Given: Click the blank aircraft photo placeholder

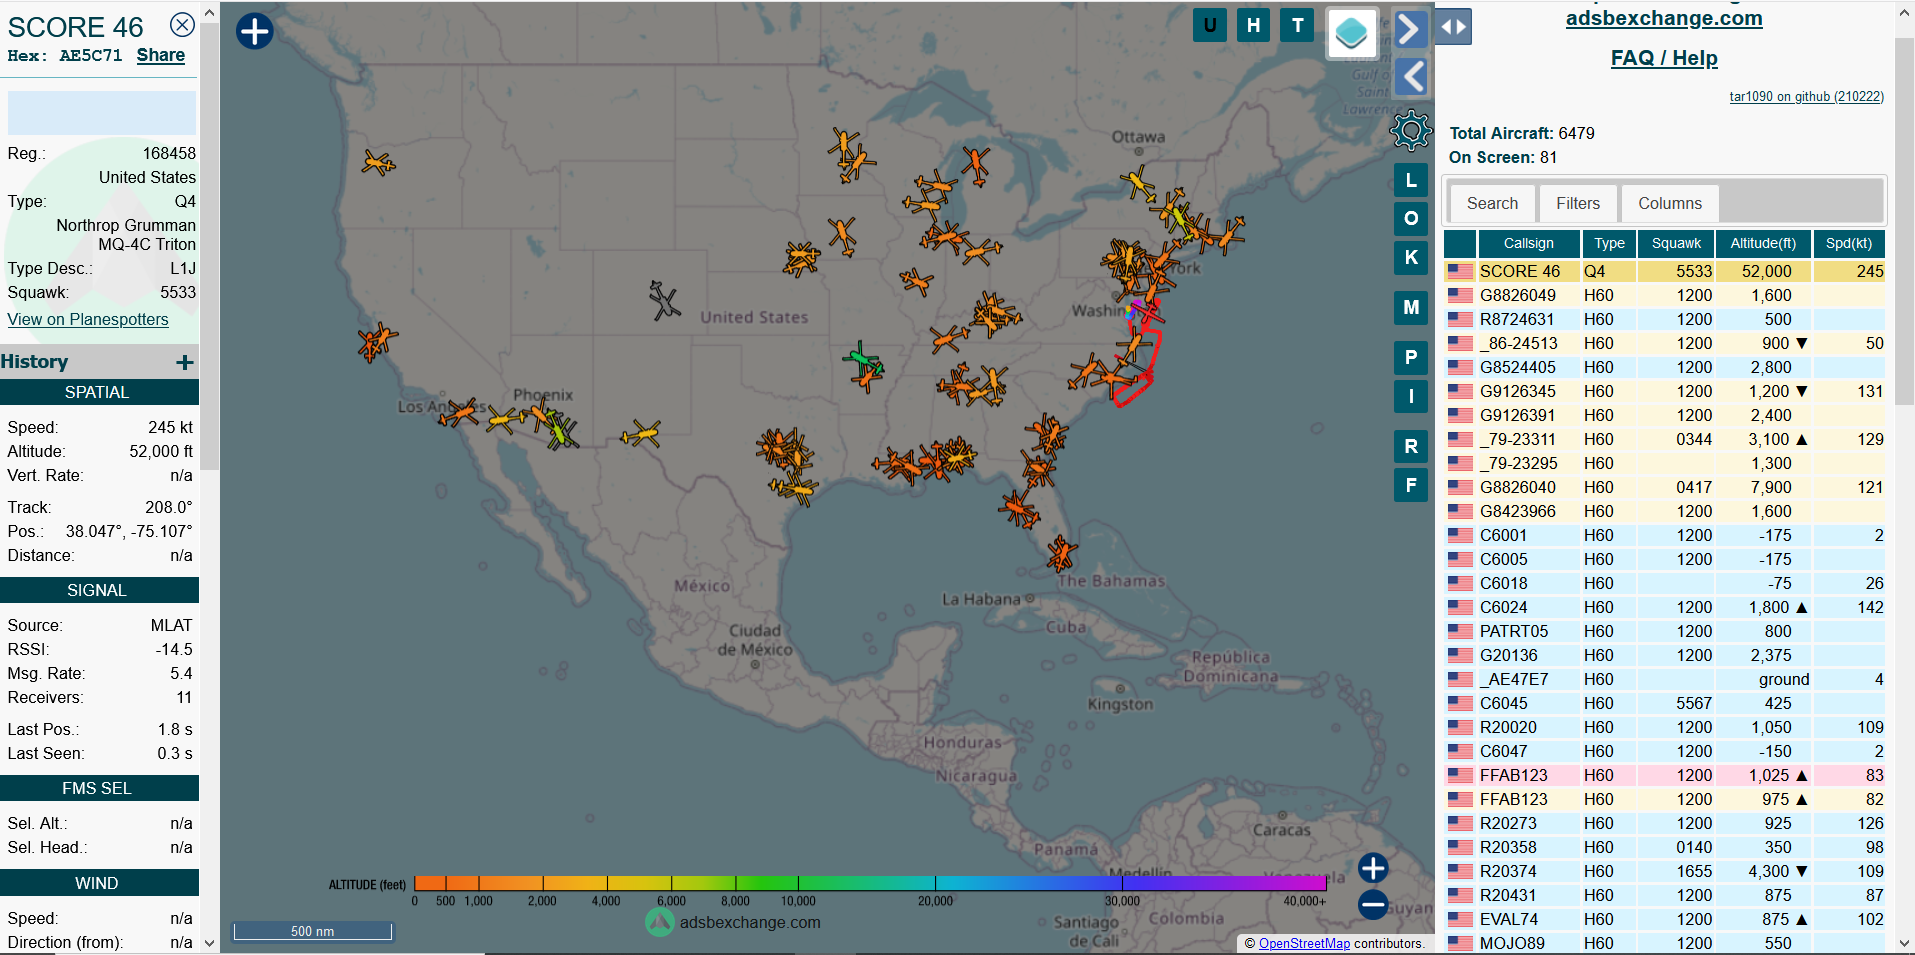Looking at the screenshot, I should (101, 113).
